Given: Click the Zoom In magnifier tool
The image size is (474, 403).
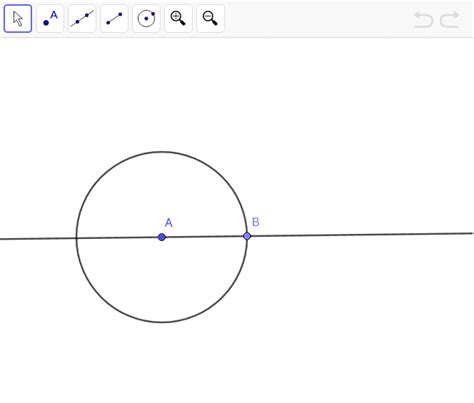Looking at the screenshot, I should coord(178,19).
